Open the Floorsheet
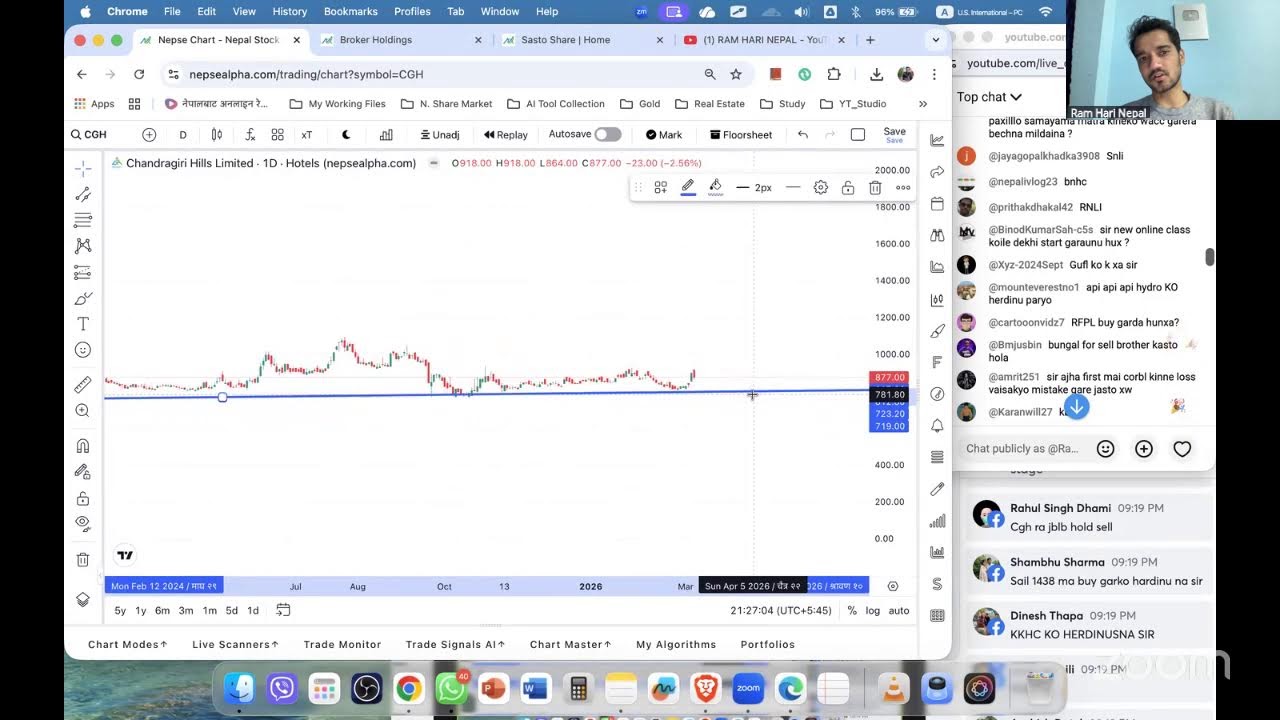1280x720 pixels. (x=741, y=135)
